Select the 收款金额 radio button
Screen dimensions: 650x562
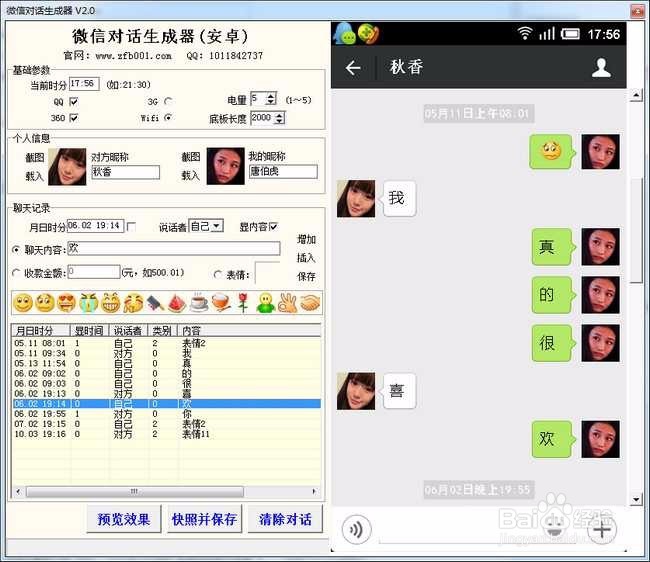[x=16, y=273]
